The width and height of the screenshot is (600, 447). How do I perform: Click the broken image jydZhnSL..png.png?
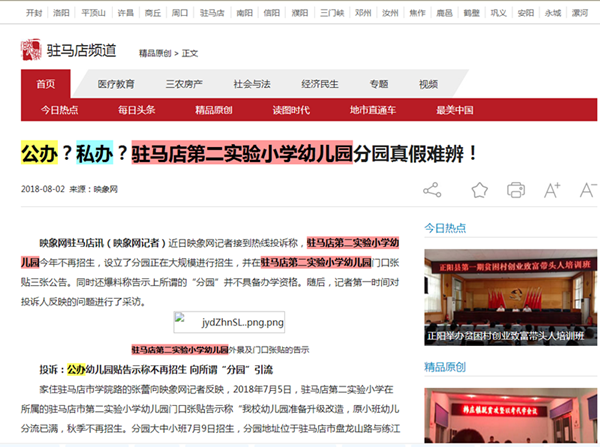point(229,322)
